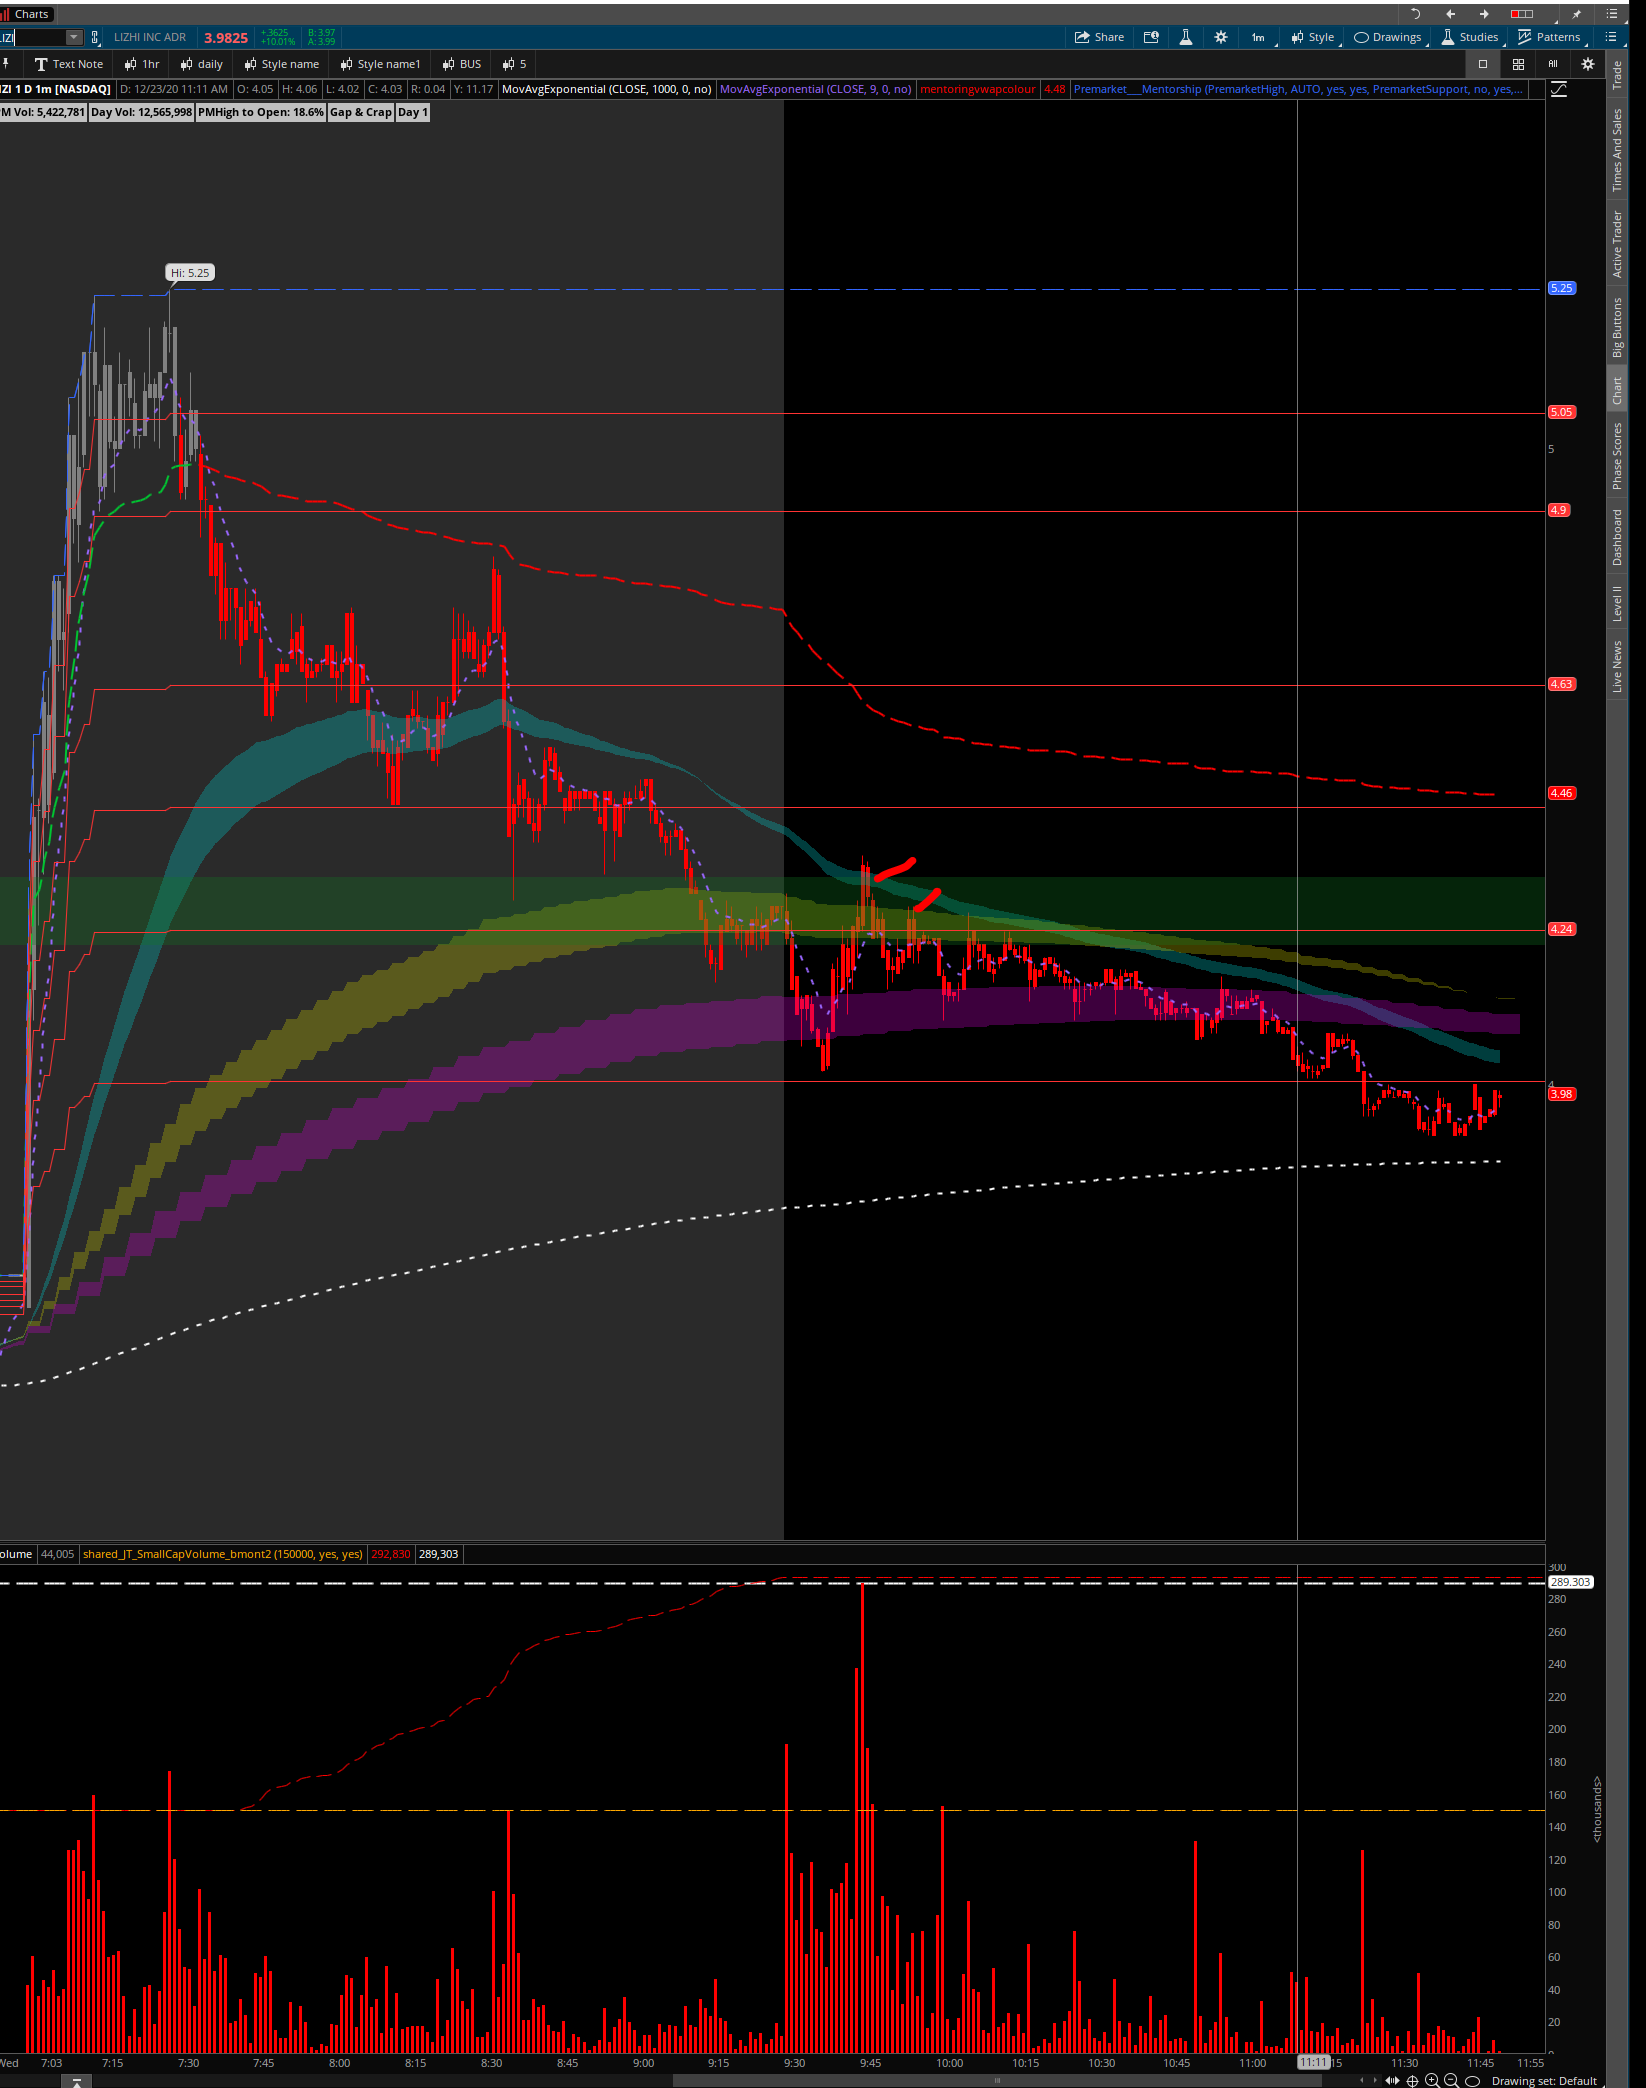Click the 289.303 volume axis label
The width and height of the screenshot is (1646, 2088).
[x=1570, y=1582]
